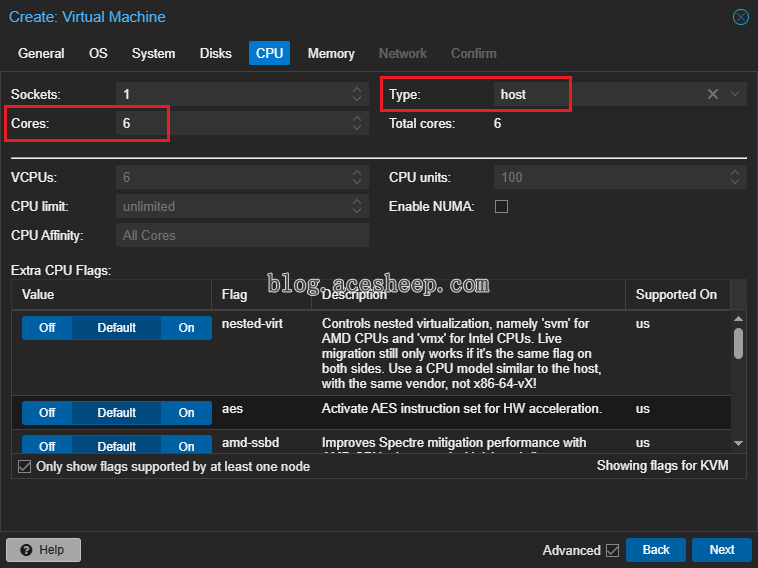The height and width of the screenshot is (568, 758).
Task: Open the CPU Type dropdown list
Action: coord(735,94)
